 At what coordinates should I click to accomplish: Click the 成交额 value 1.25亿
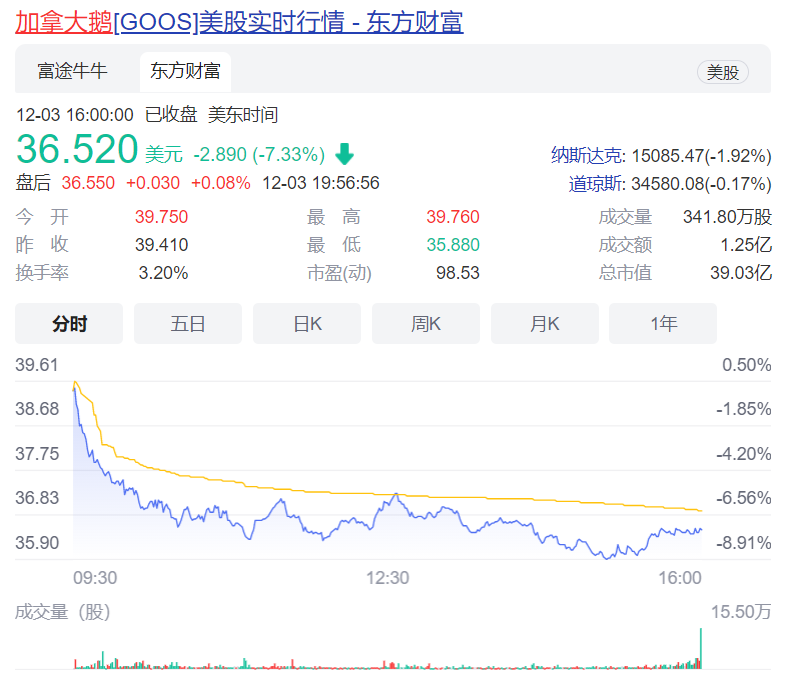[x=746, y=245]
